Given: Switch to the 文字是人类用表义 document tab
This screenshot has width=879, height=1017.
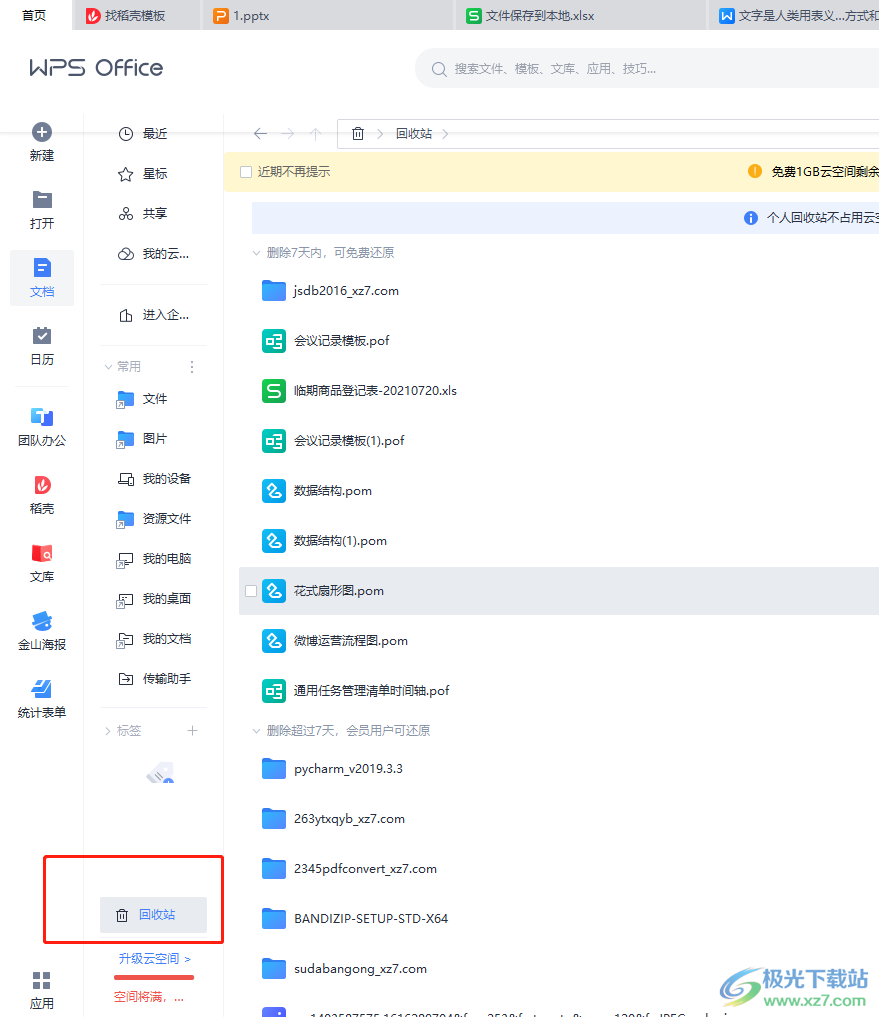Looking at the screenshot, I should [x=795, y=16].
